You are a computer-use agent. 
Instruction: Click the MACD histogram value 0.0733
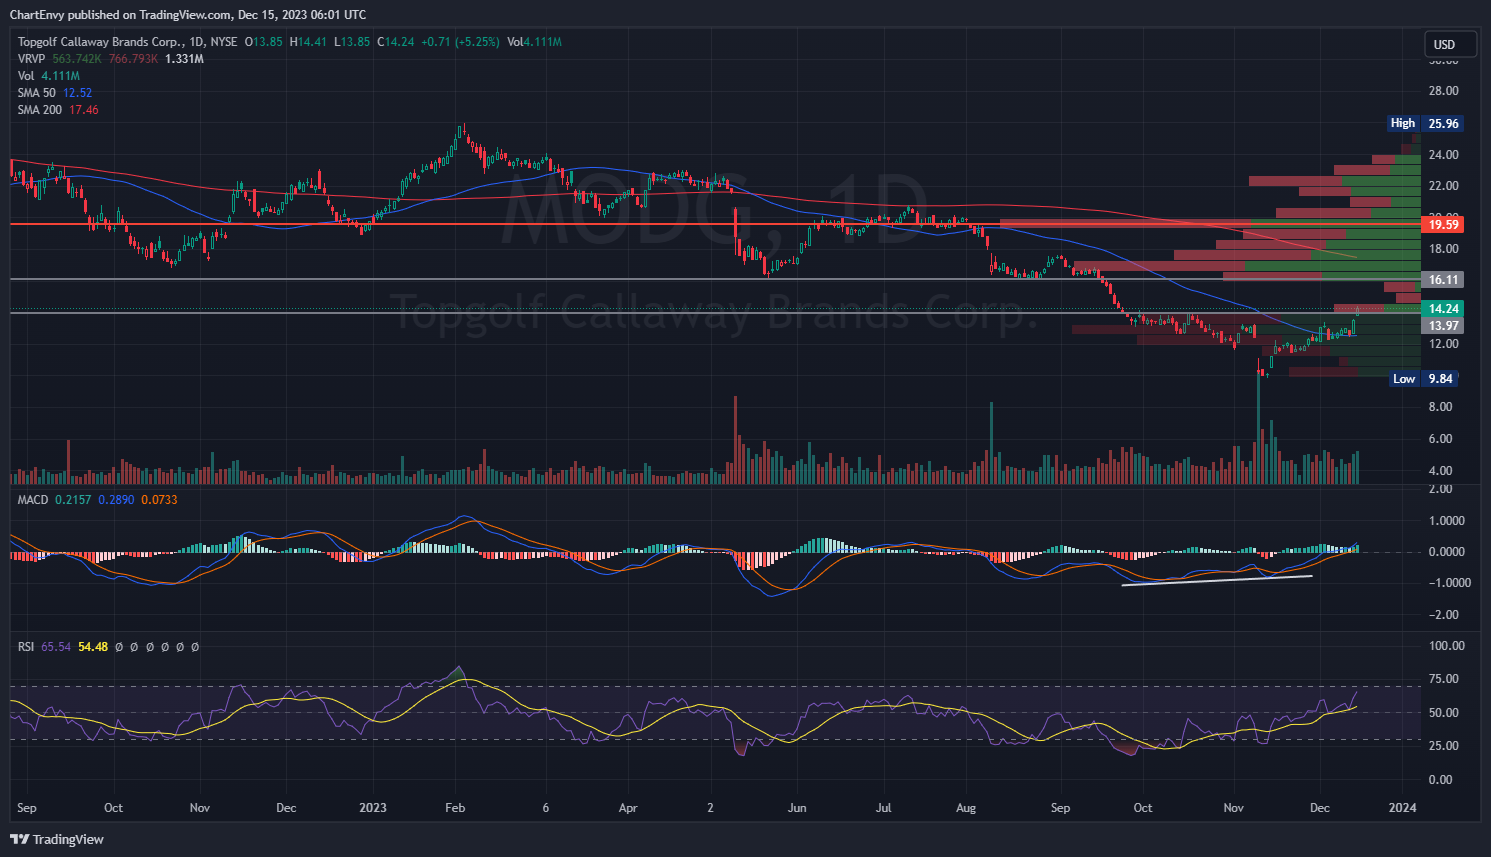[x=159, y=499]
